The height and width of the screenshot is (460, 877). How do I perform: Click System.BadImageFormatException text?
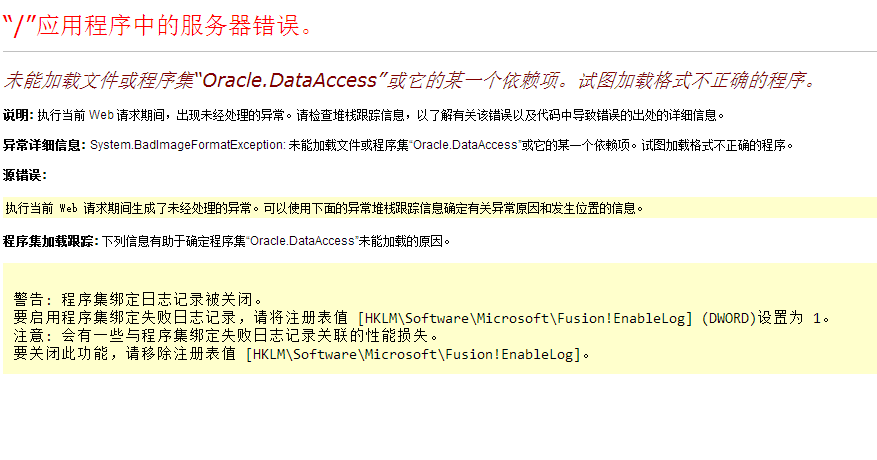[188, 145]
